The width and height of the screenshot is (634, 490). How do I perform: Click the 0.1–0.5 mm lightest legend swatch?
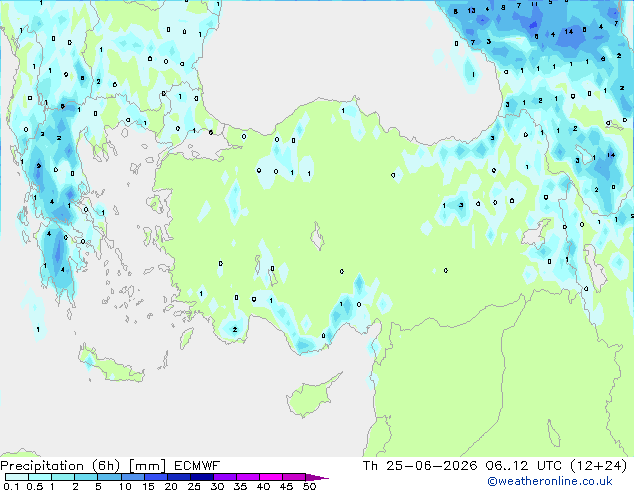coord(17,477)
